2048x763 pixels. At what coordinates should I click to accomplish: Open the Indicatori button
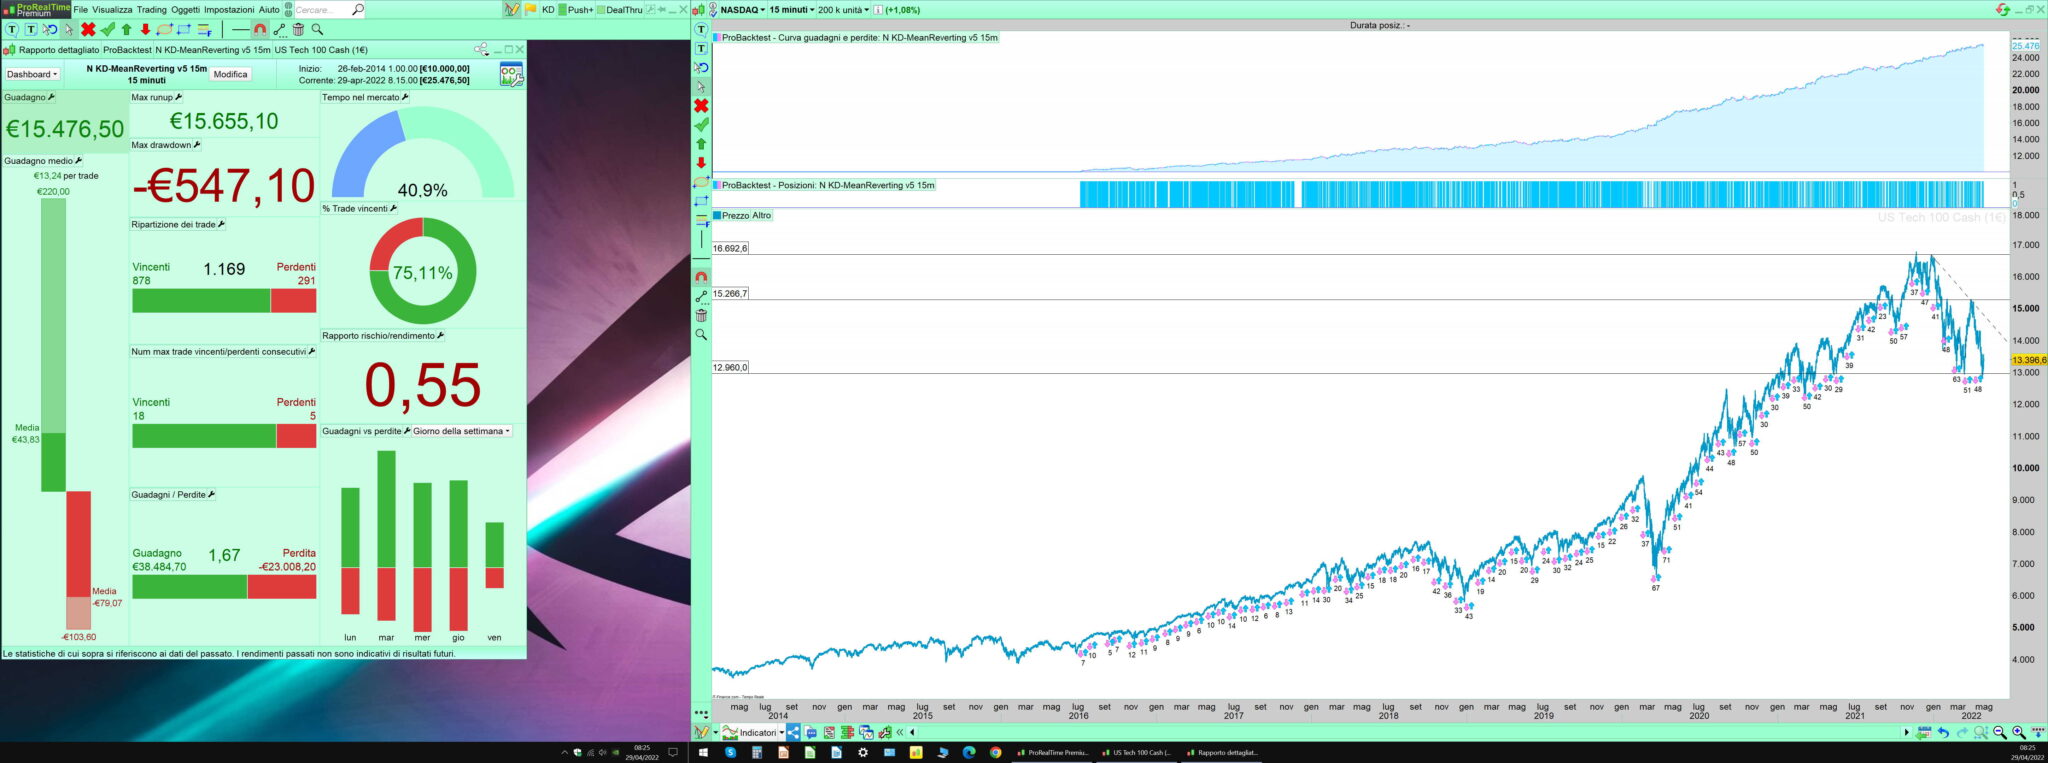click(x=750, y=733)
